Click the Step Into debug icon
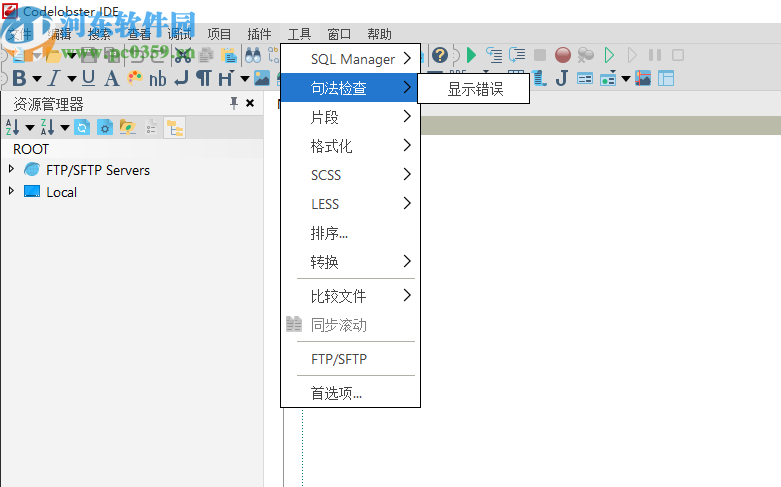The height and width of the screenshot is (487, 781). click(494, 55)
